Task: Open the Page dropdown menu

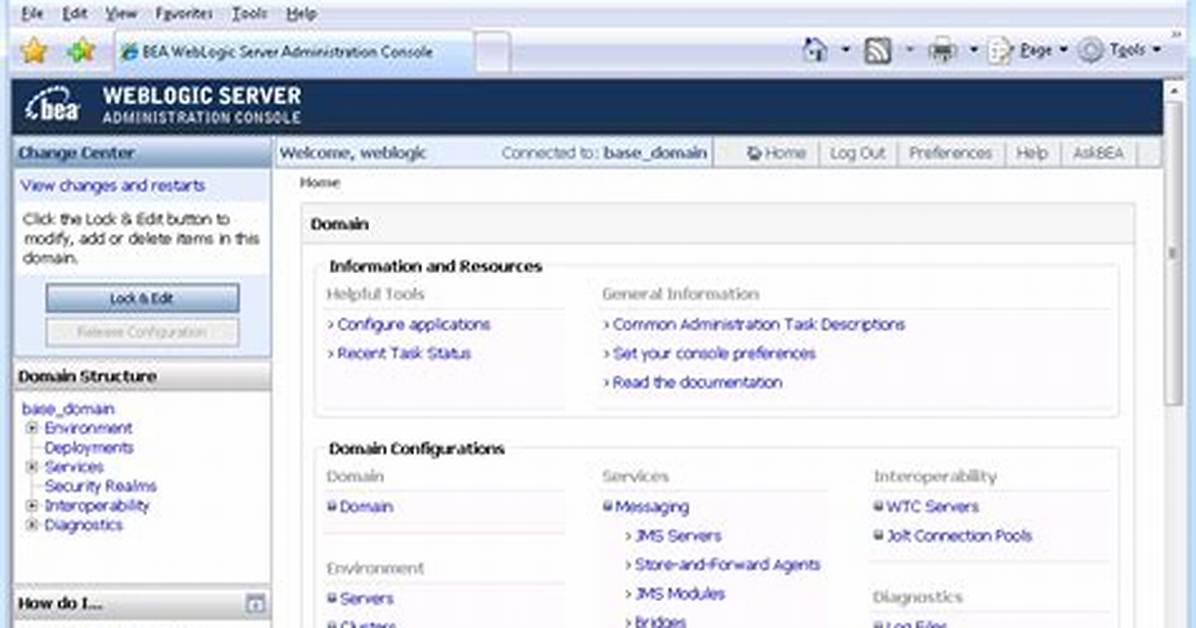Action: coord(1028,50)
